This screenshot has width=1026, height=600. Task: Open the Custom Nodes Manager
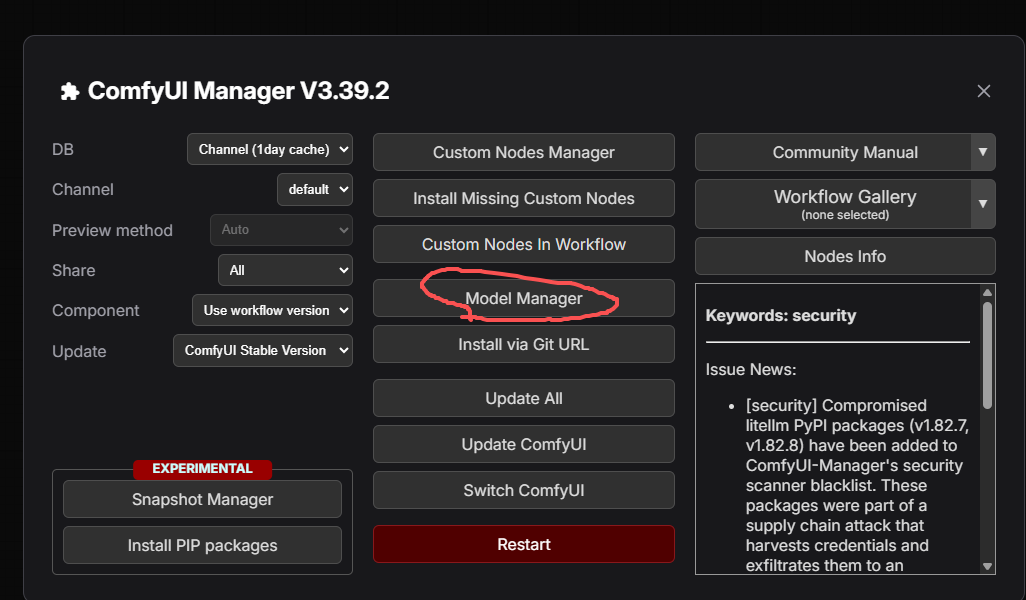pyautogui.click(x=523, y=152)
